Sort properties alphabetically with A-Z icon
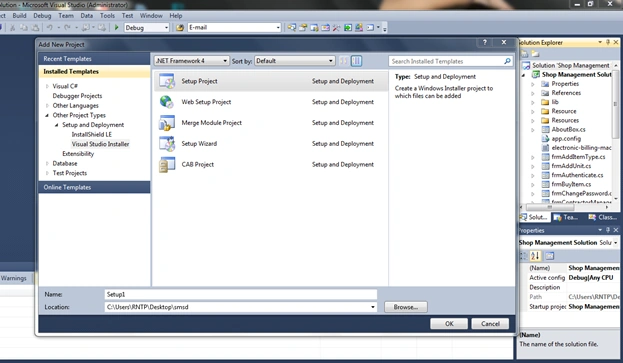The width and height of the screenshot is (623, 363). (535, 256)
